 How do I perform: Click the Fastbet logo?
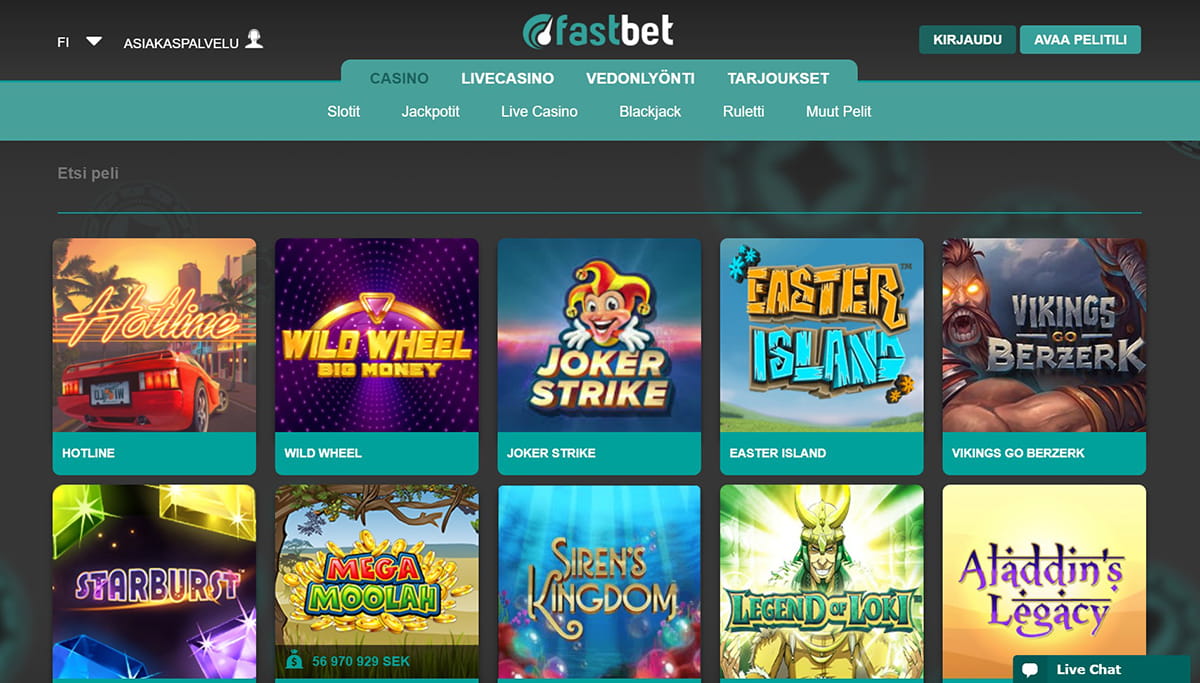coord(598,30)
